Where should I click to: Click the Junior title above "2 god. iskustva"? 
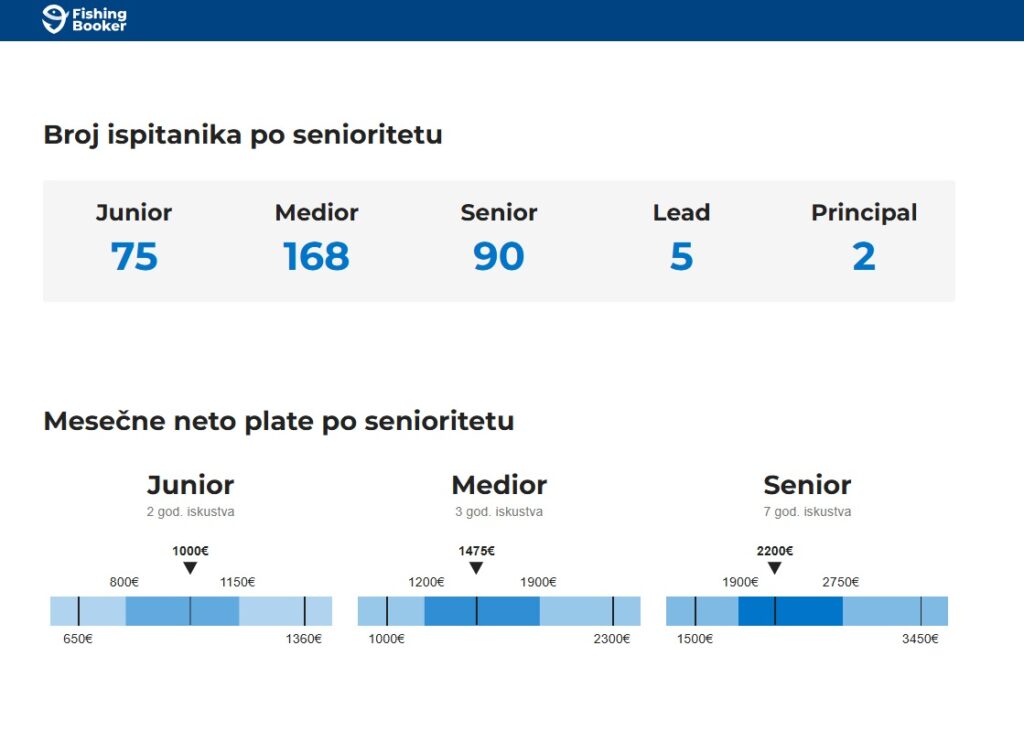tap(190, 485)
